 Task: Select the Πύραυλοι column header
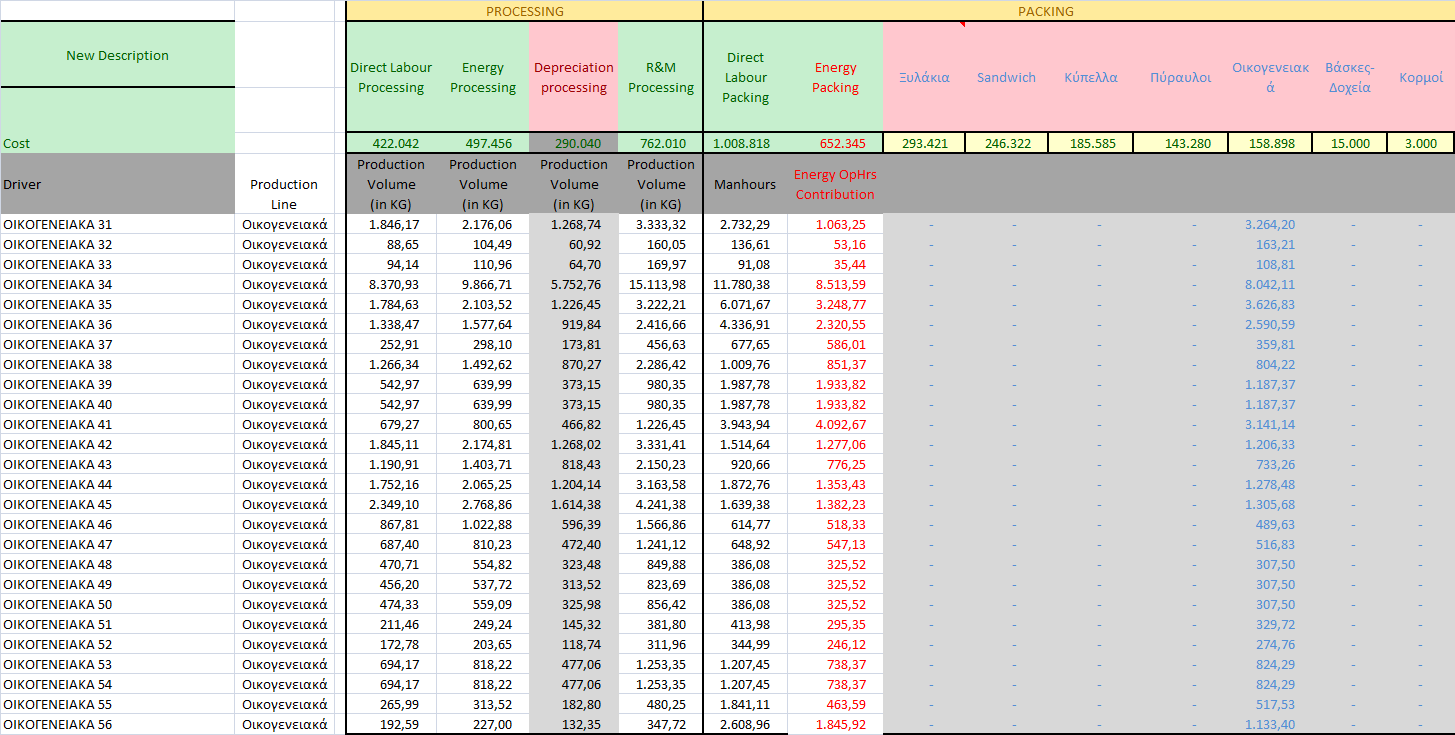tap(1181, 77)
